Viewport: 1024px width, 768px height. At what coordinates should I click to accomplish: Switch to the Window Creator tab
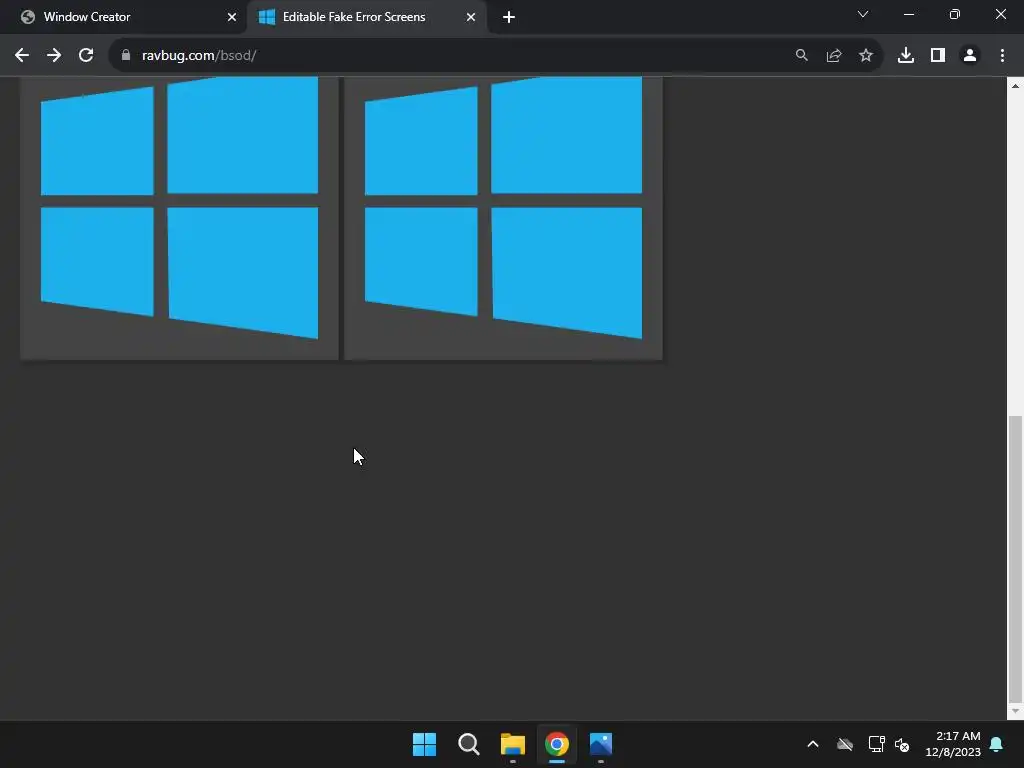click(x=123, y=17)
